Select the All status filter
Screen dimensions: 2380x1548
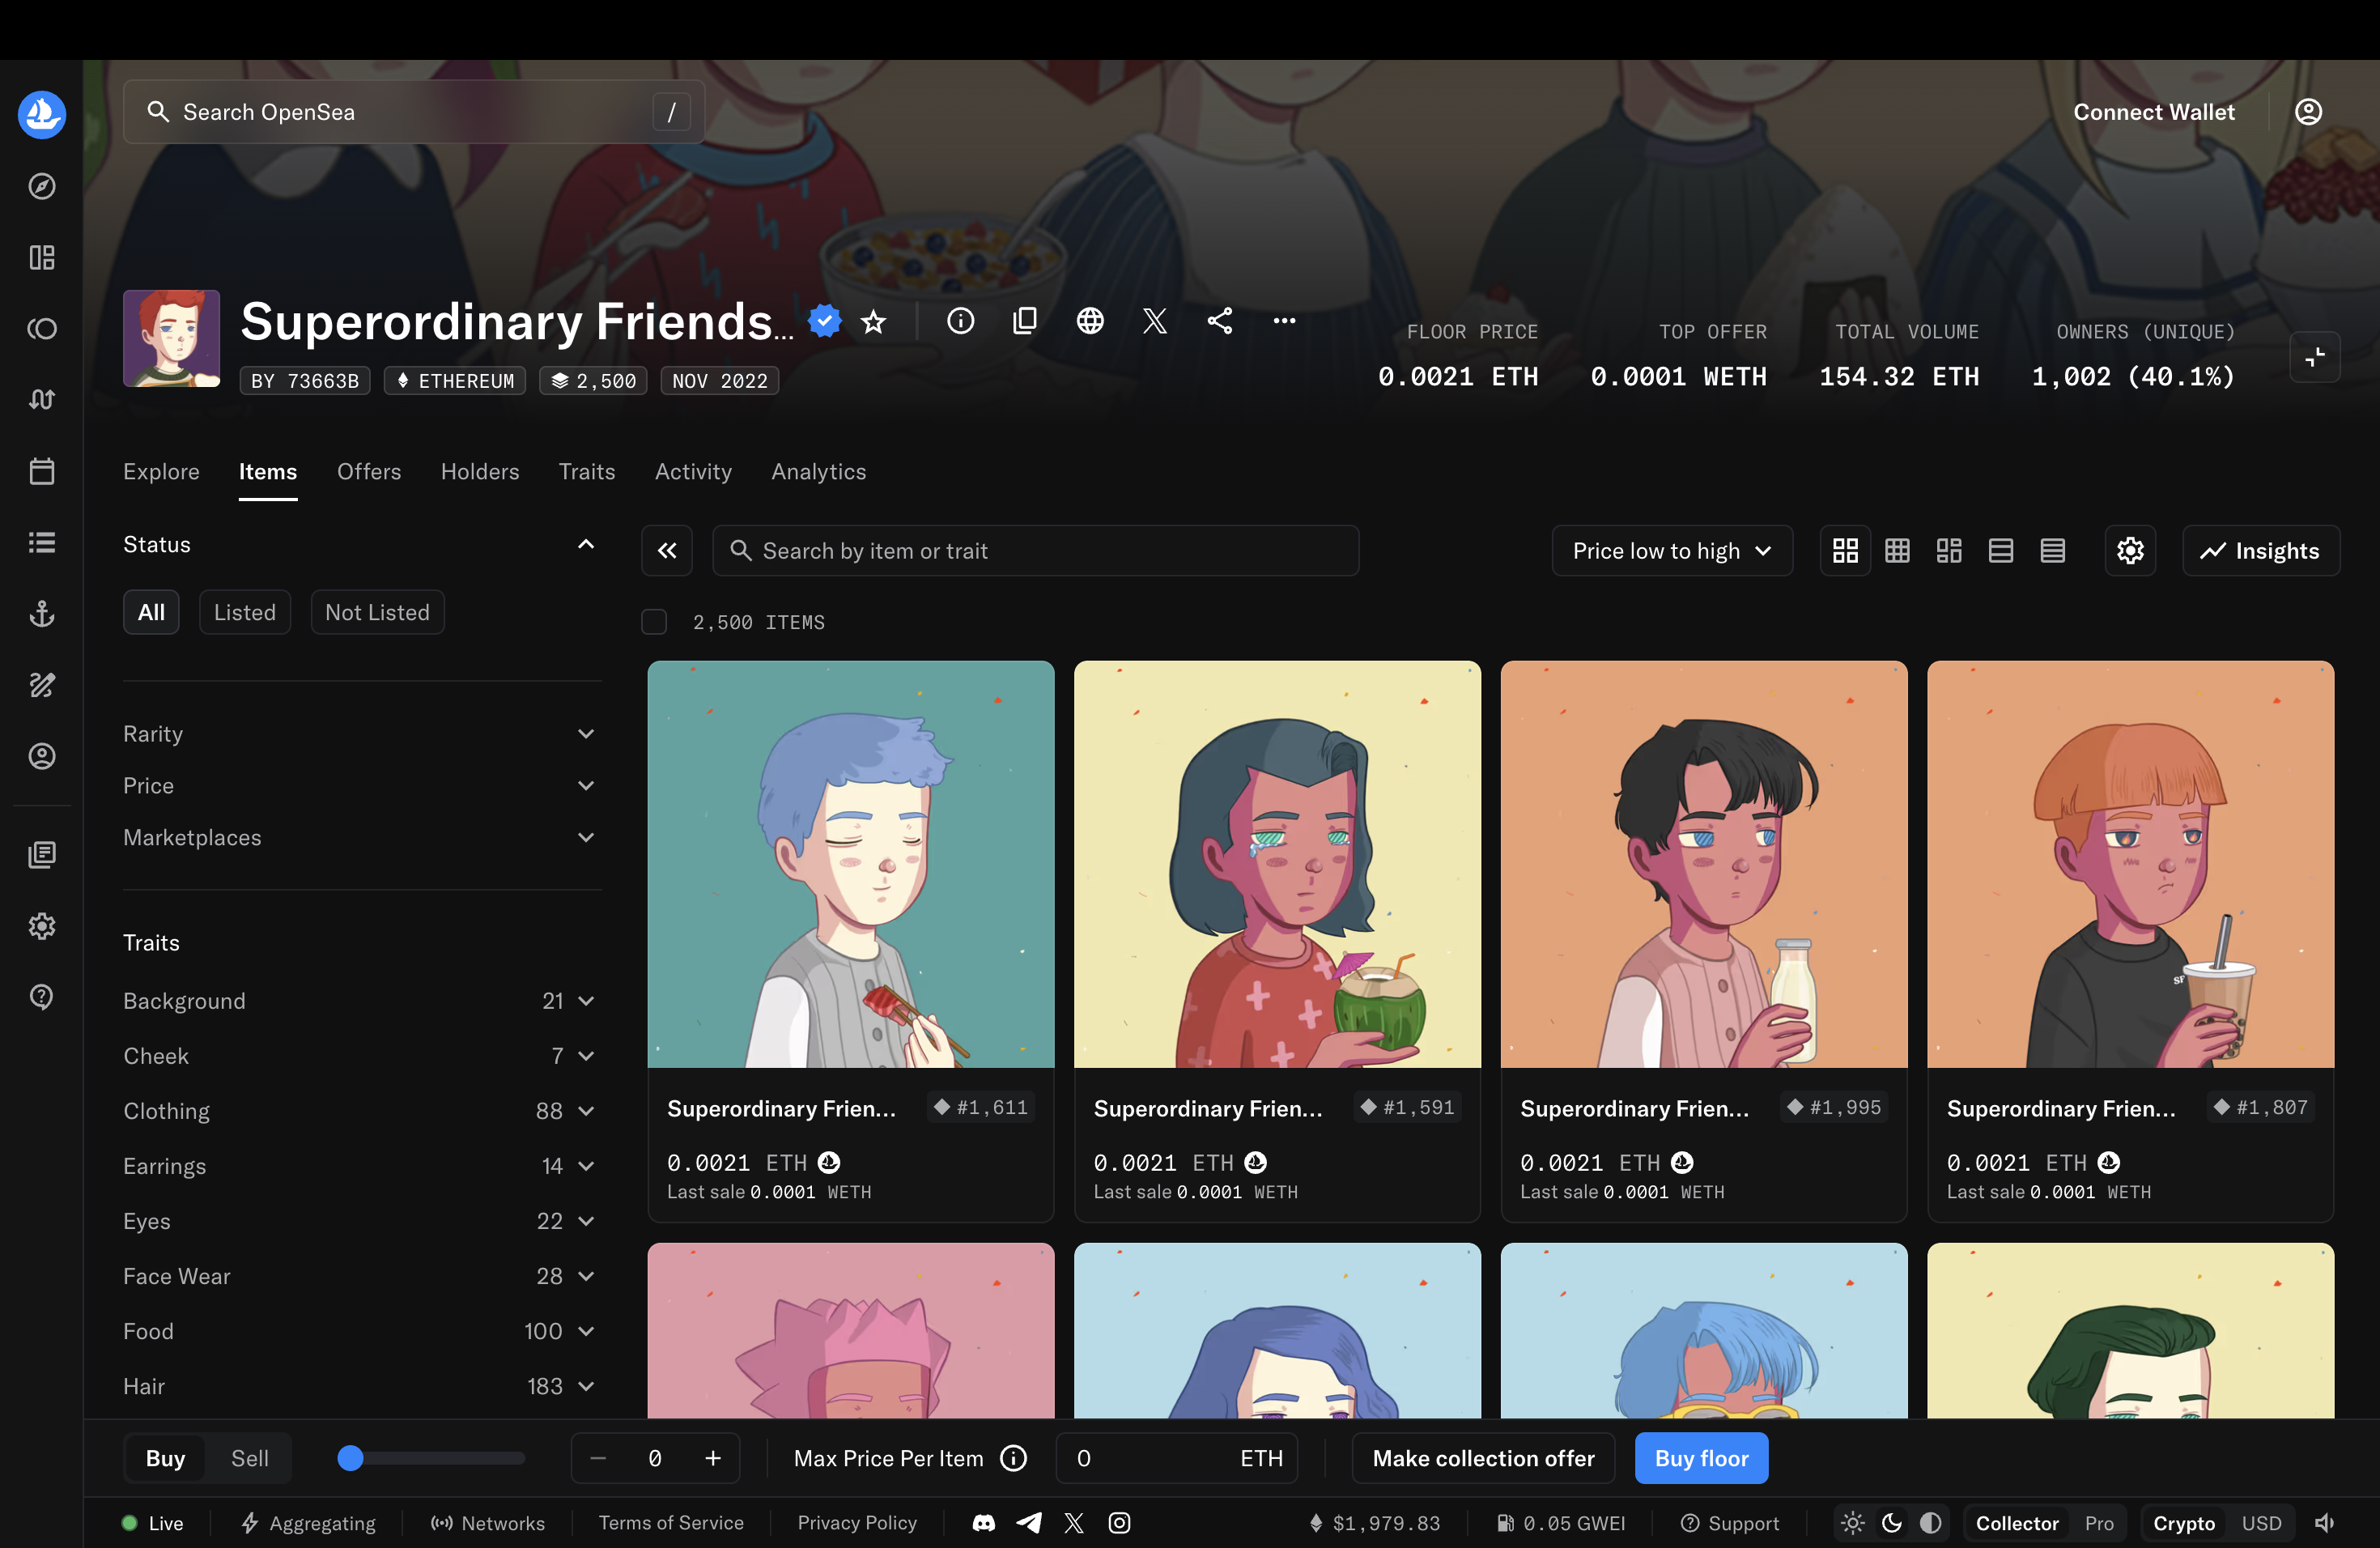[151, 612]
